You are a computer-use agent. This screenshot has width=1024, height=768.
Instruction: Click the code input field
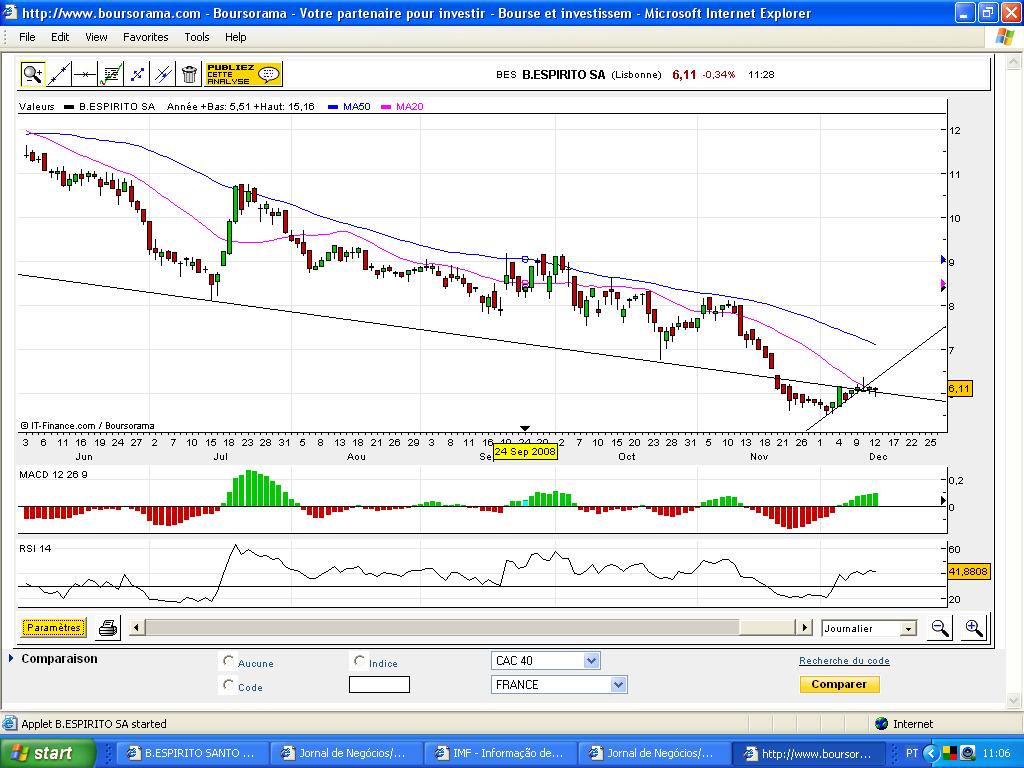pos(379,684)
